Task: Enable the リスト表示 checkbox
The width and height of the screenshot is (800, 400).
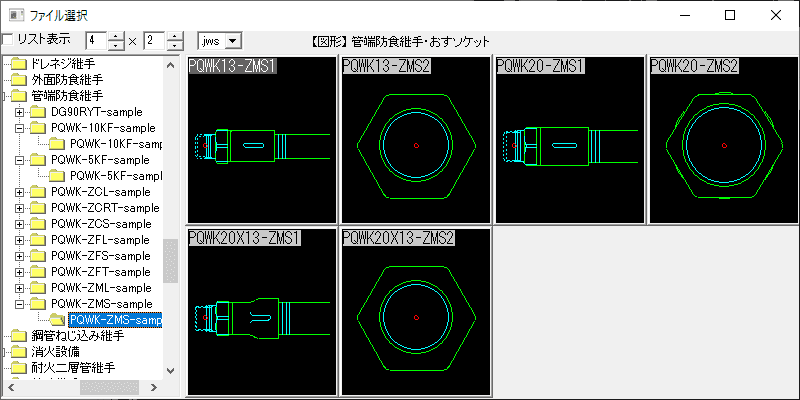Action: pyautogui.click(x=8, y=40)
